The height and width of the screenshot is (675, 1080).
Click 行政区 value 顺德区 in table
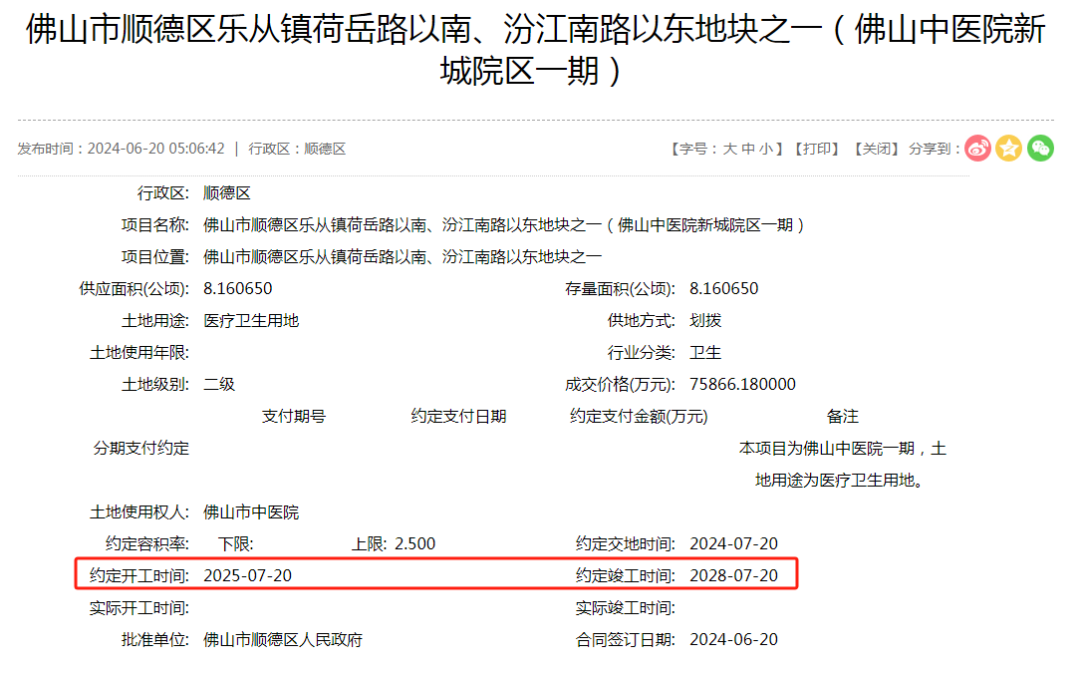click(x=227, y=193)
